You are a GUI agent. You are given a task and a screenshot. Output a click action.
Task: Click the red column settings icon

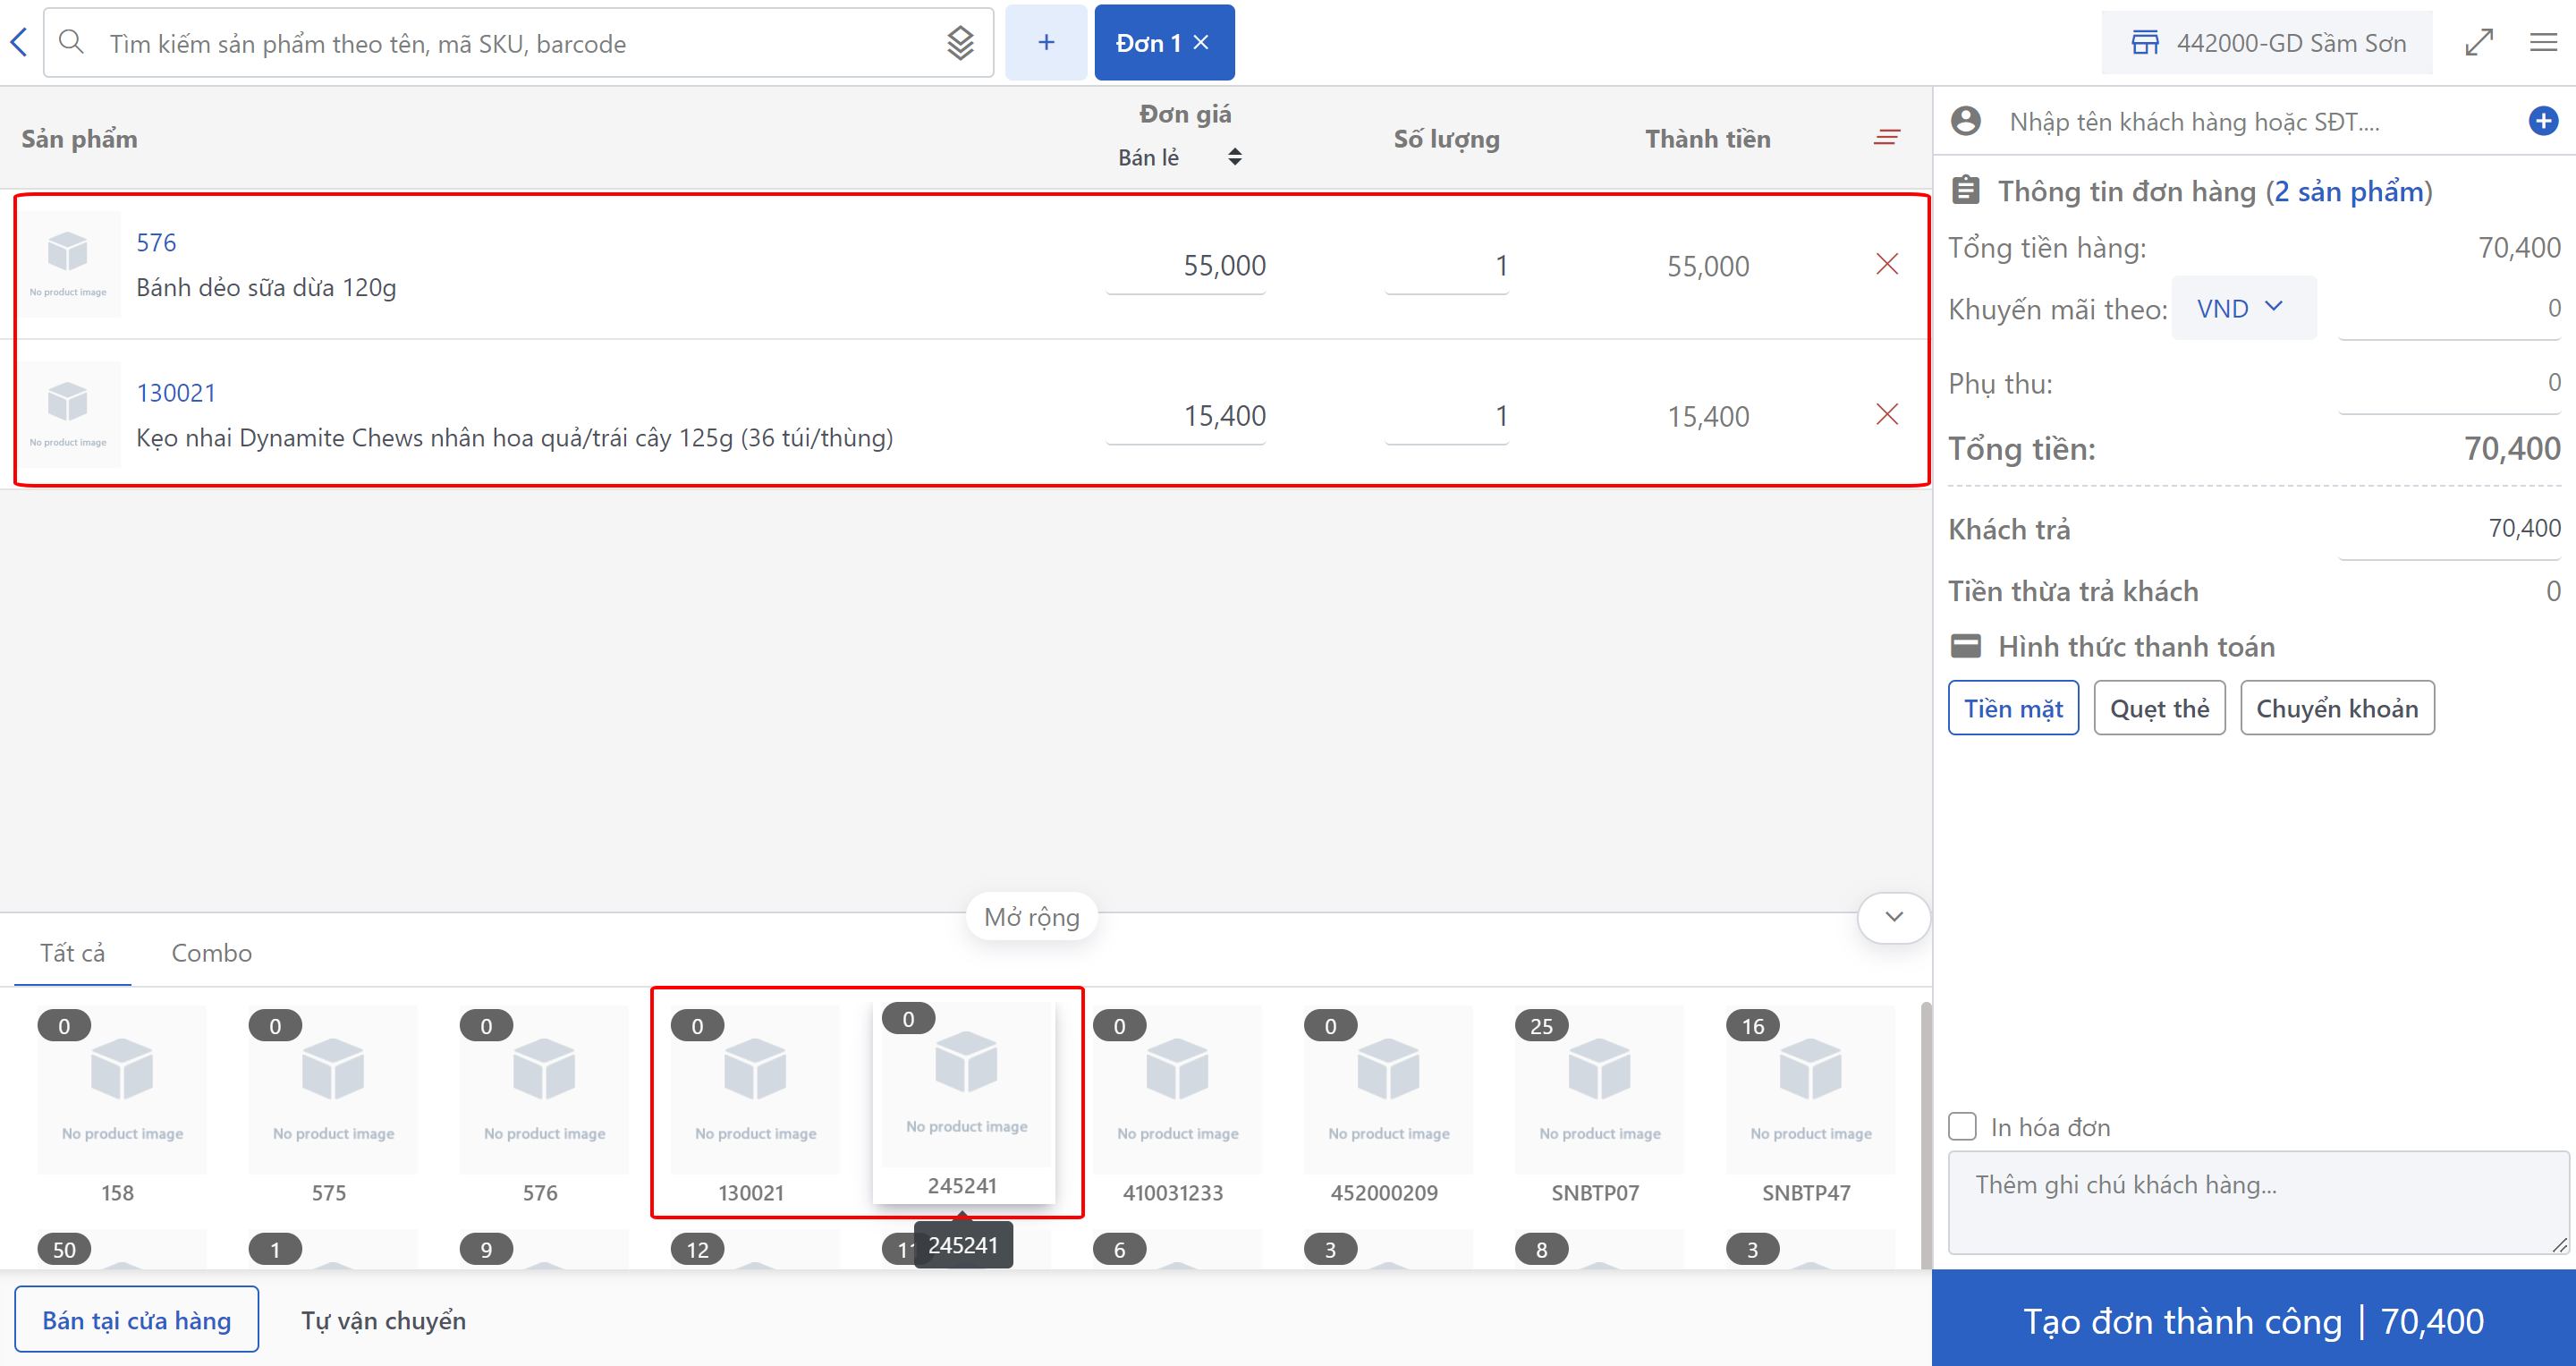click(1886, 138)
